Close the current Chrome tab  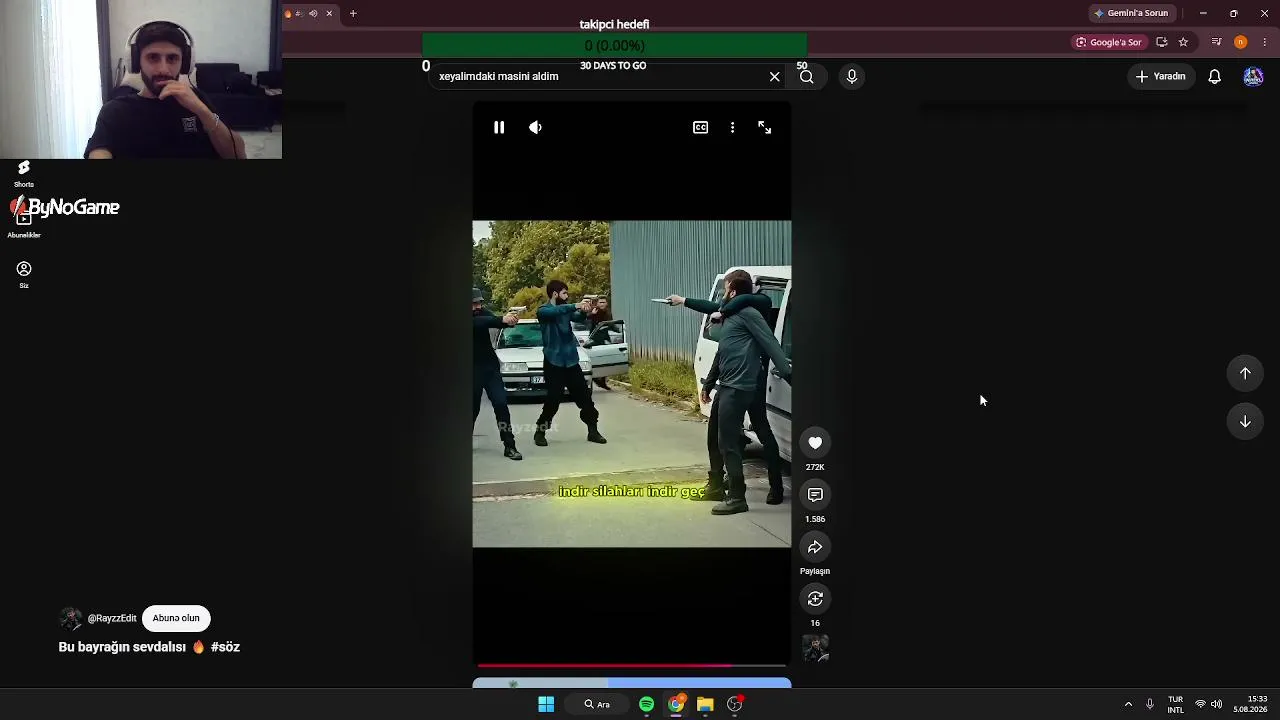(x=329, y=13)
